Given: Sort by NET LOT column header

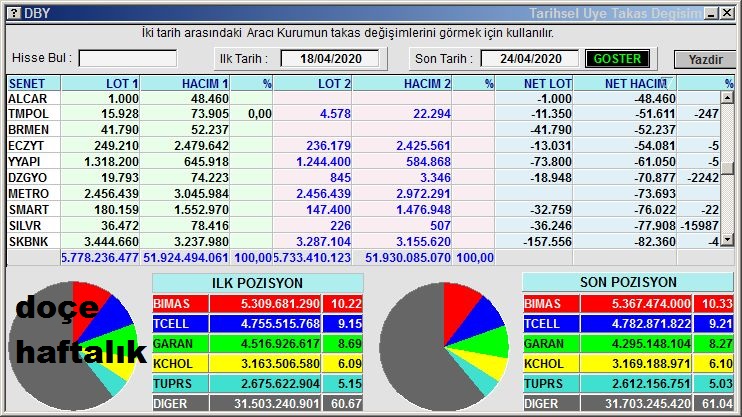Looking at the screenshot, I should (534, 84).
